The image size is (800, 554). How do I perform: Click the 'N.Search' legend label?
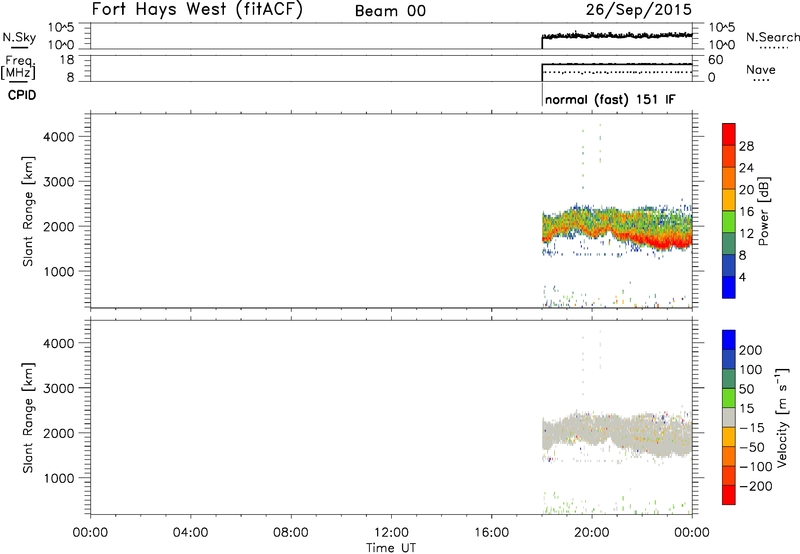tap(773, 37)
